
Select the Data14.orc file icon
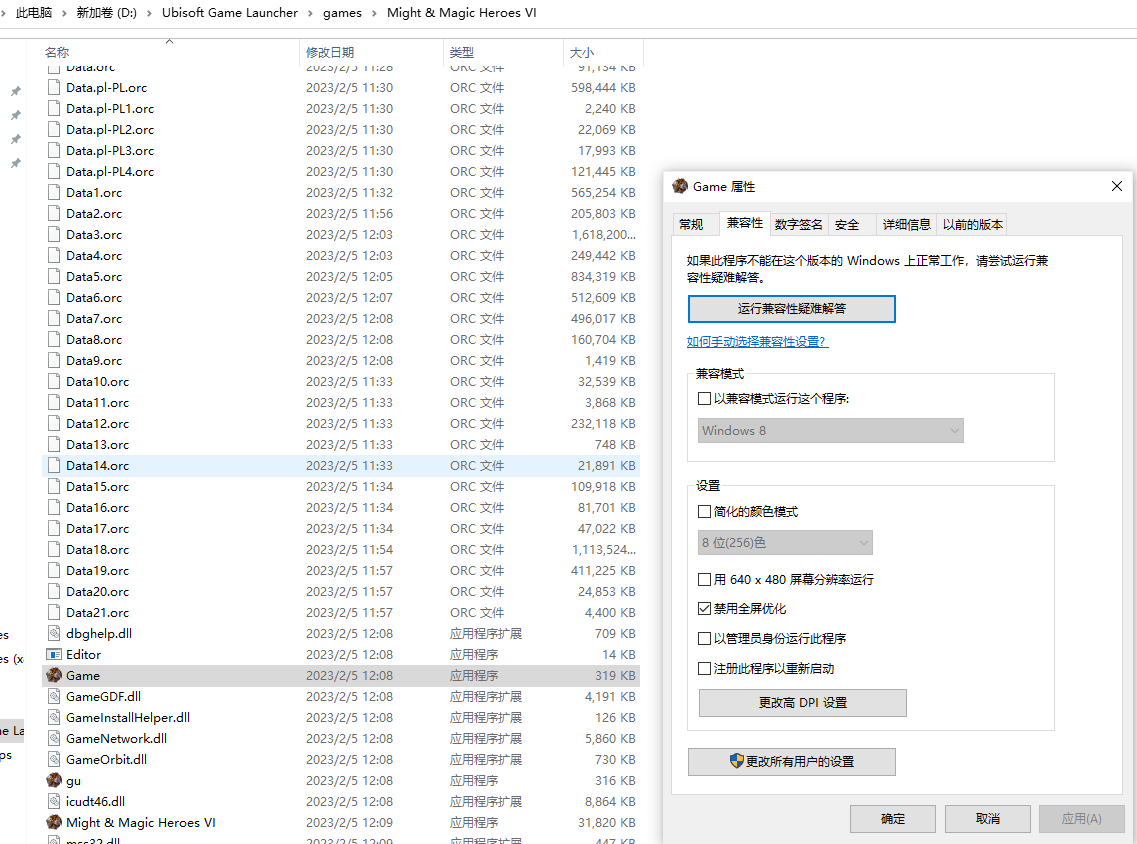[x=55, y=465]
